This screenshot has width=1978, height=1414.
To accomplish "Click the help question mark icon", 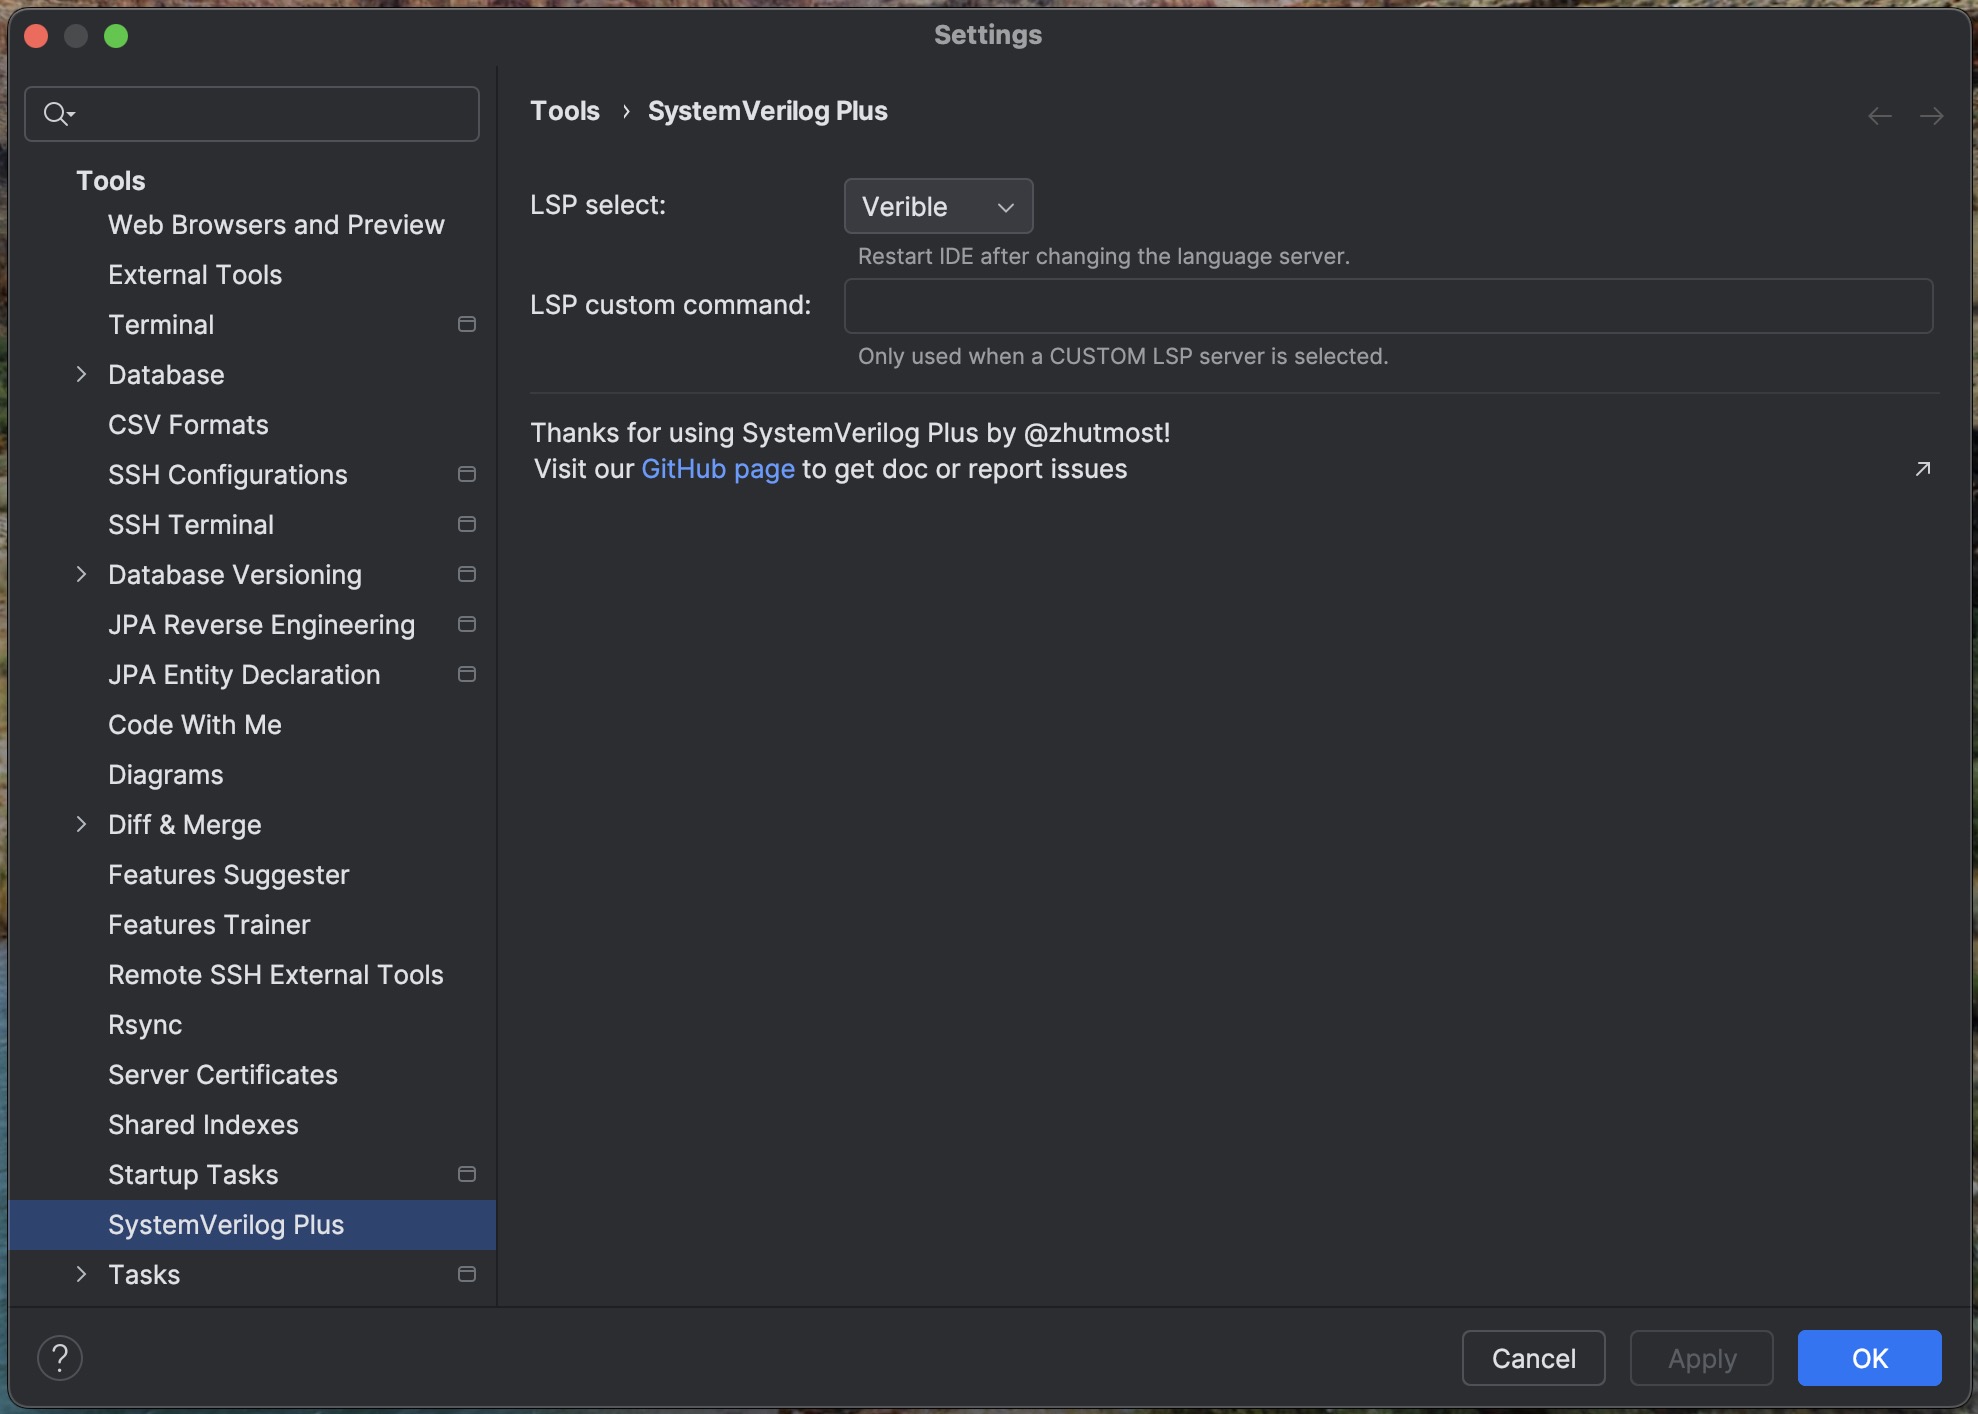I will [60, 1358].
